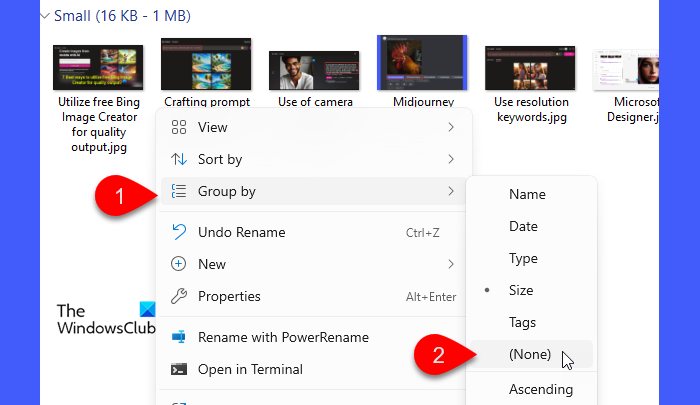Screen dimensions: 700x405
Task: Click the Properties wrench icon
Action: click(179, 296)
